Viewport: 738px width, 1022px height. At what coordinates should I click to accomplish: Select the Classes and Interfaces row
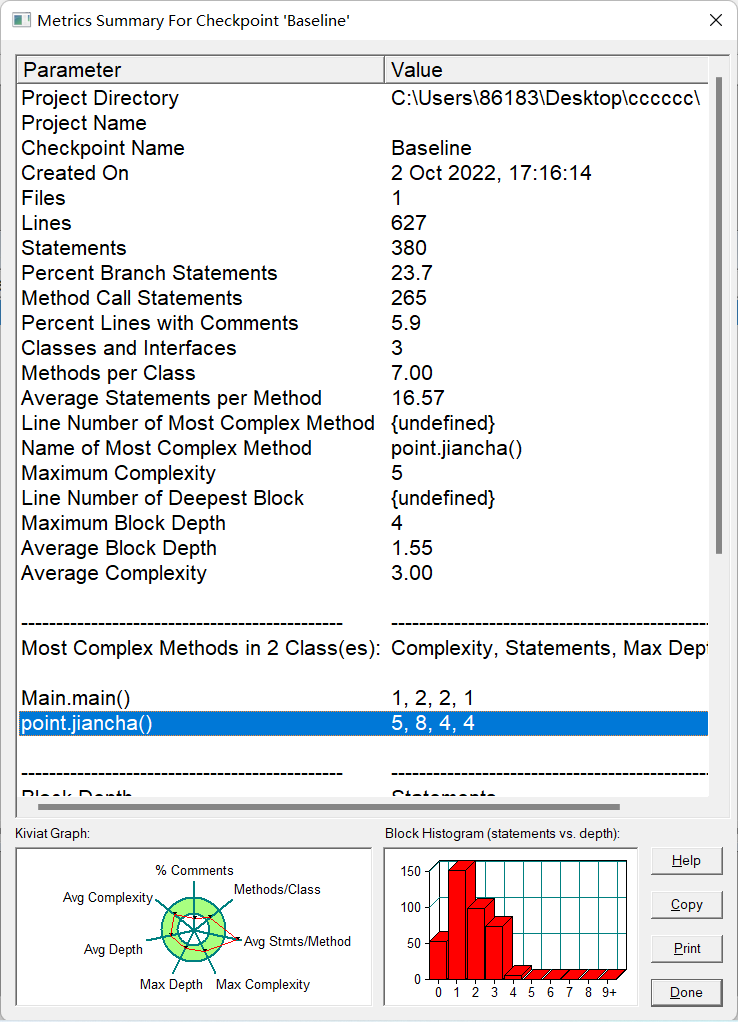click(363, 348)
